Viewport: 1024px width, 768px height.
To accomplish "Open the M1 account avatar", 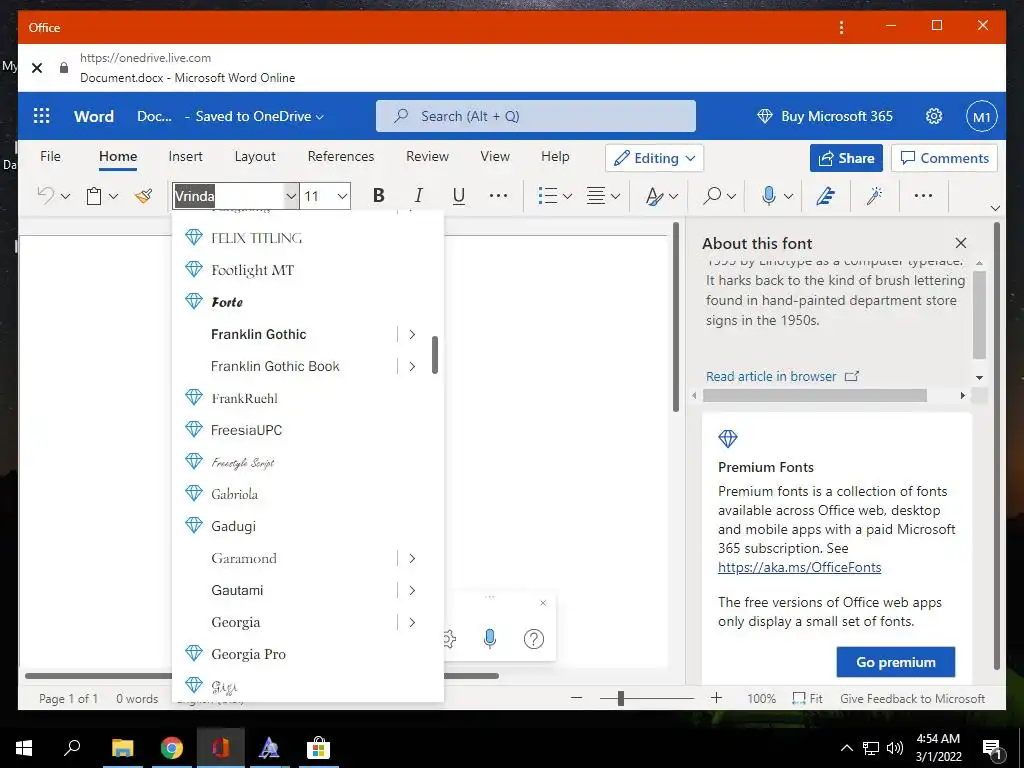I will [982, 116].
